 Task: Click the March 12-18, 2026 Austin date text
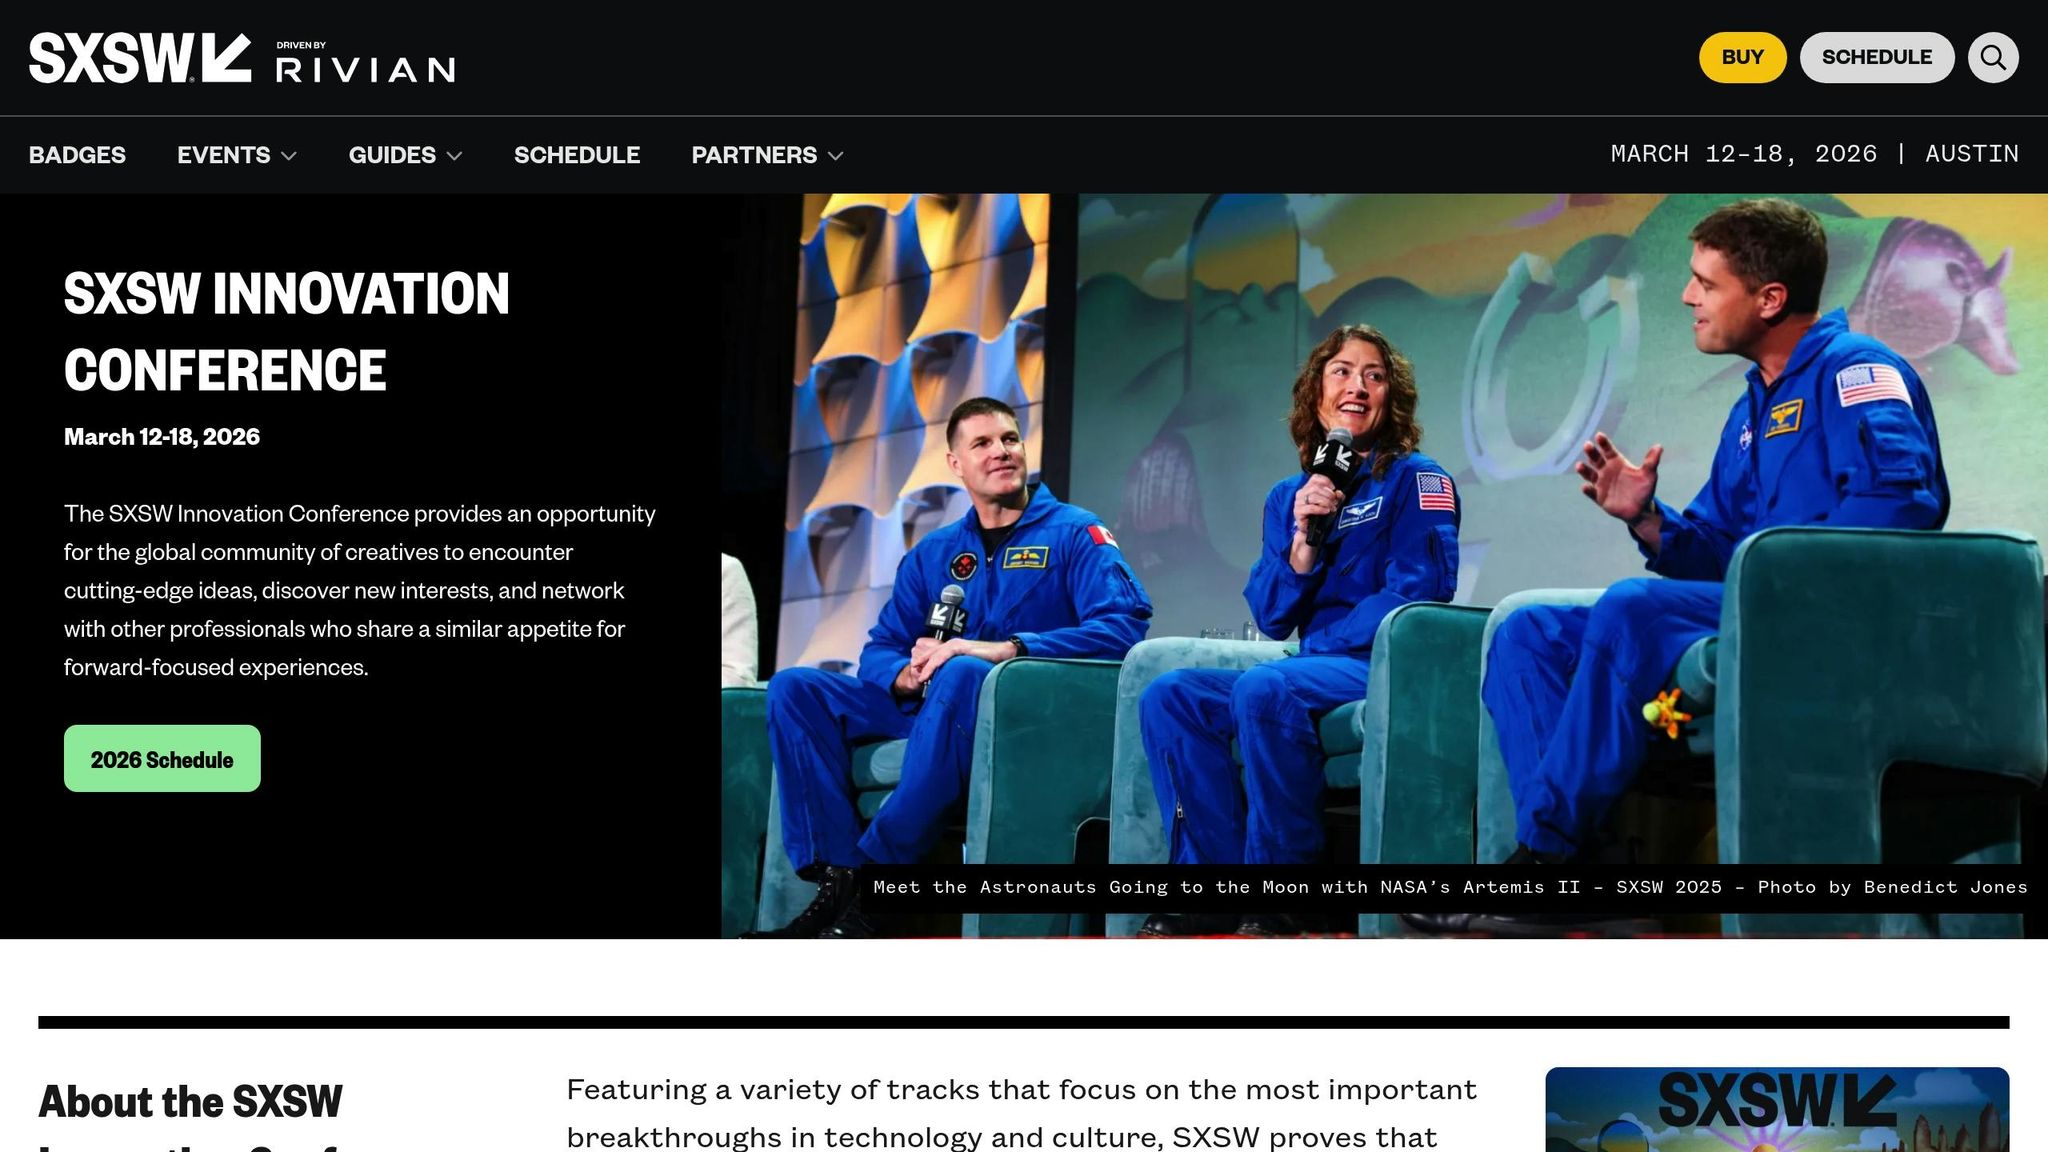1814,154
